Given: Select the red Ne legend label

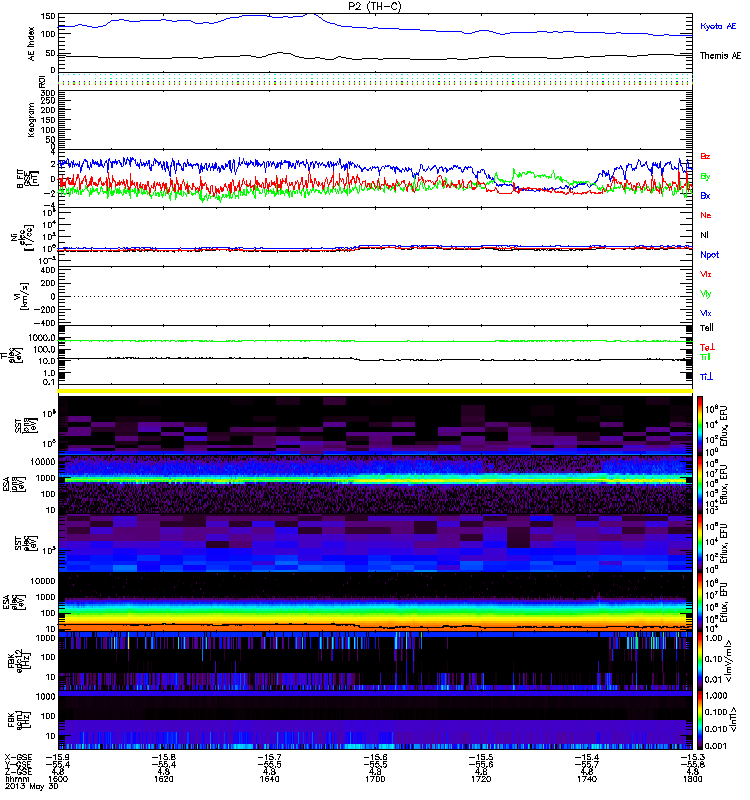Looking at the screenshot, I should pyautogui.click(x=706, y=215).
